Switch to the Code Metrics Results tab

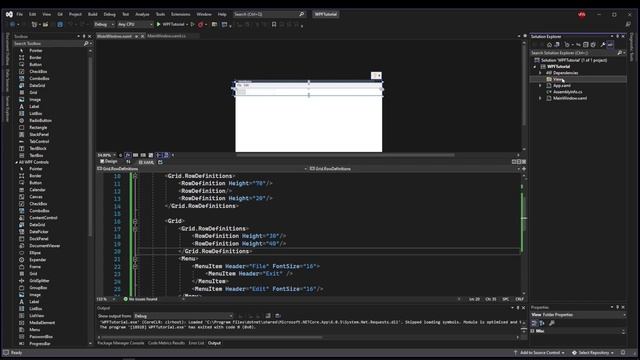click(x=166, y=343)
